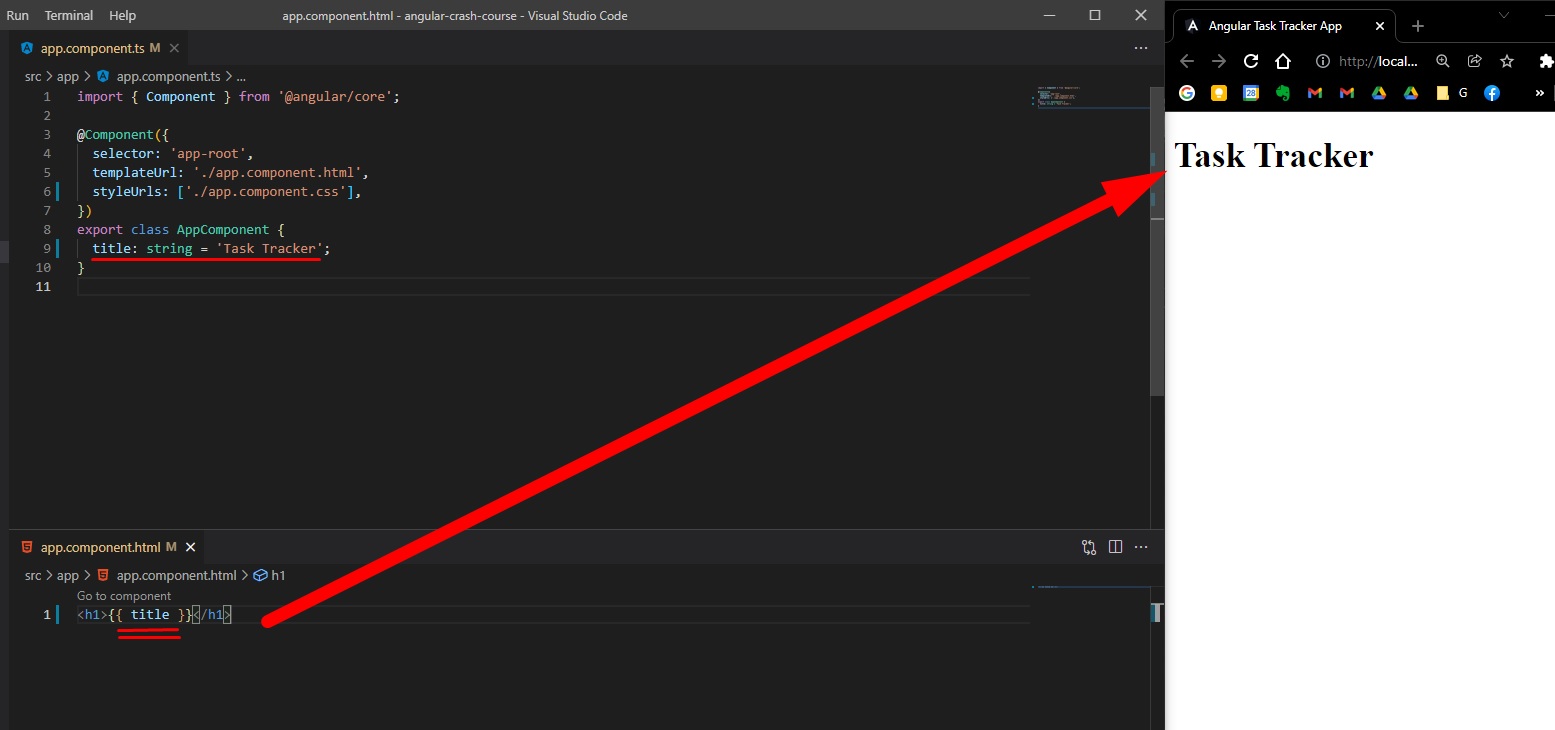Click the share page icon in address bar
The image size is (1555, 730).
(x=1474, y=61)
